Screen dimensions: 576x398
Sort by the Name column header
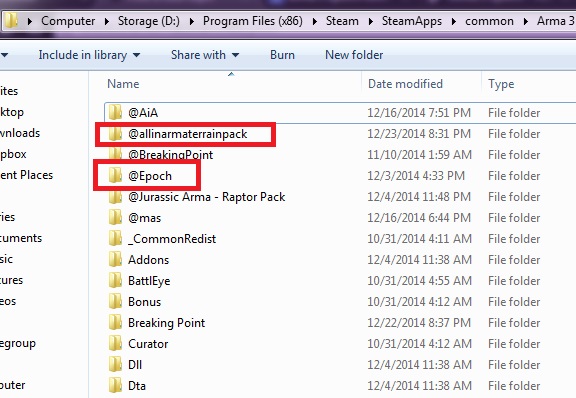[123, 84]
